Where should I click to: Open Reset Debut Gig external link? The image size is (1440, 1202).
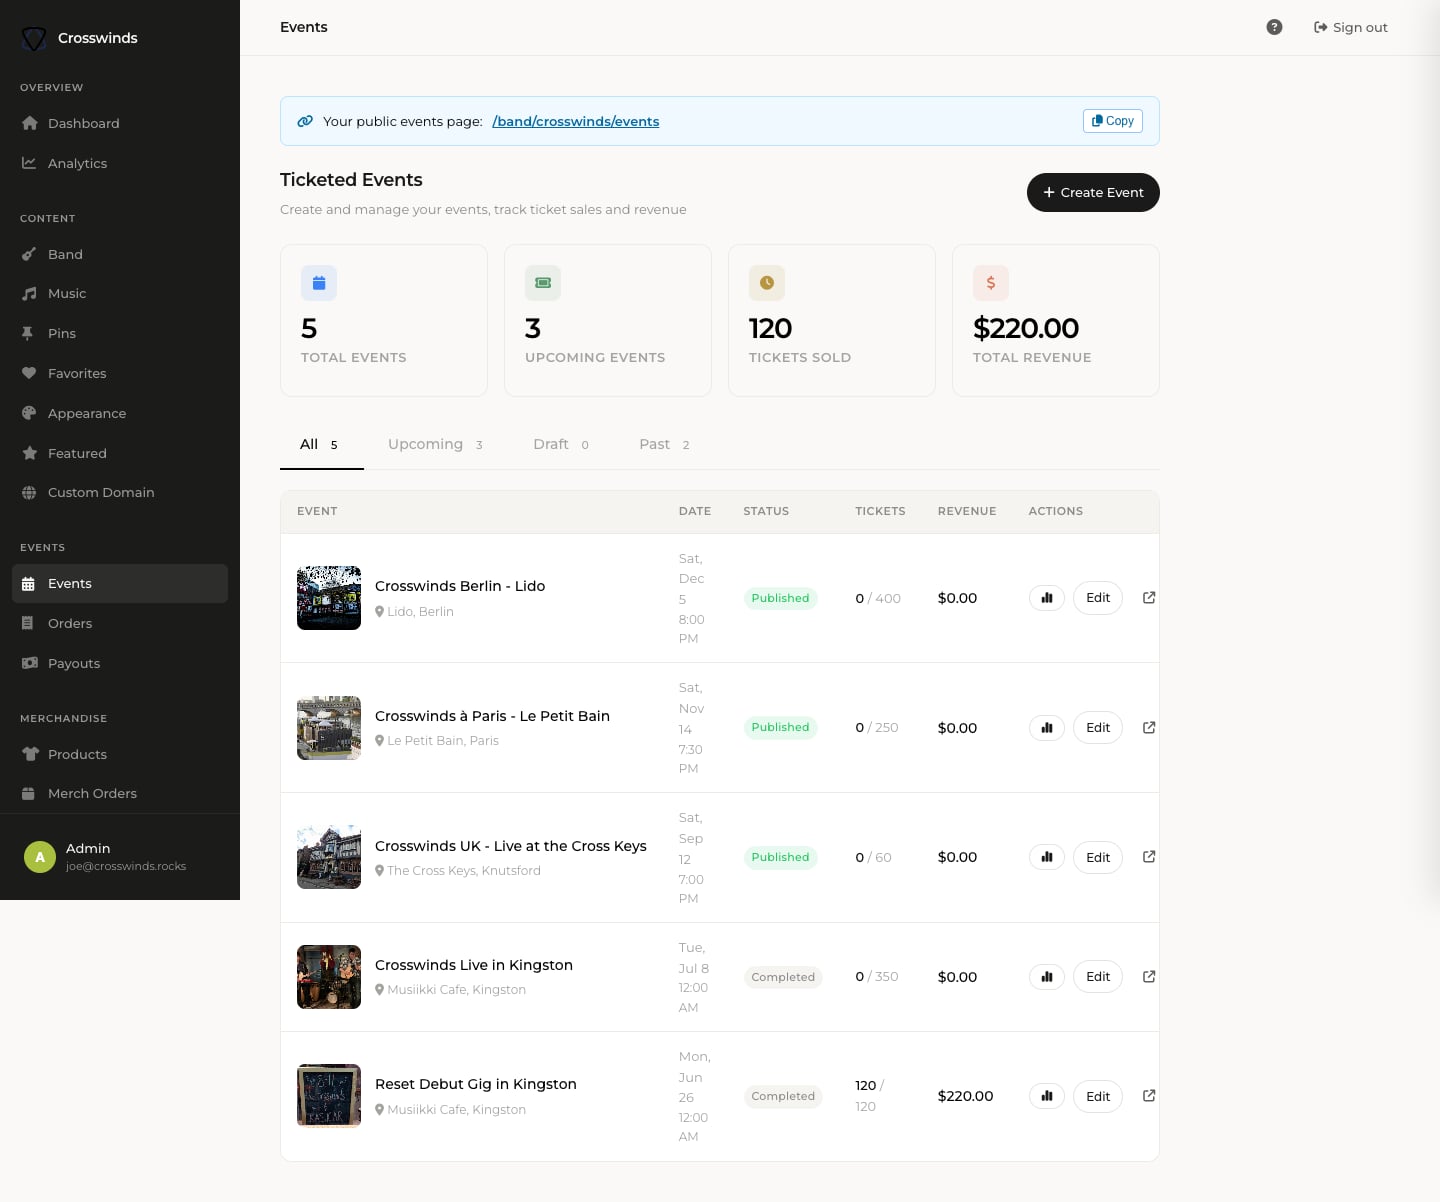coord(1149,1095)
